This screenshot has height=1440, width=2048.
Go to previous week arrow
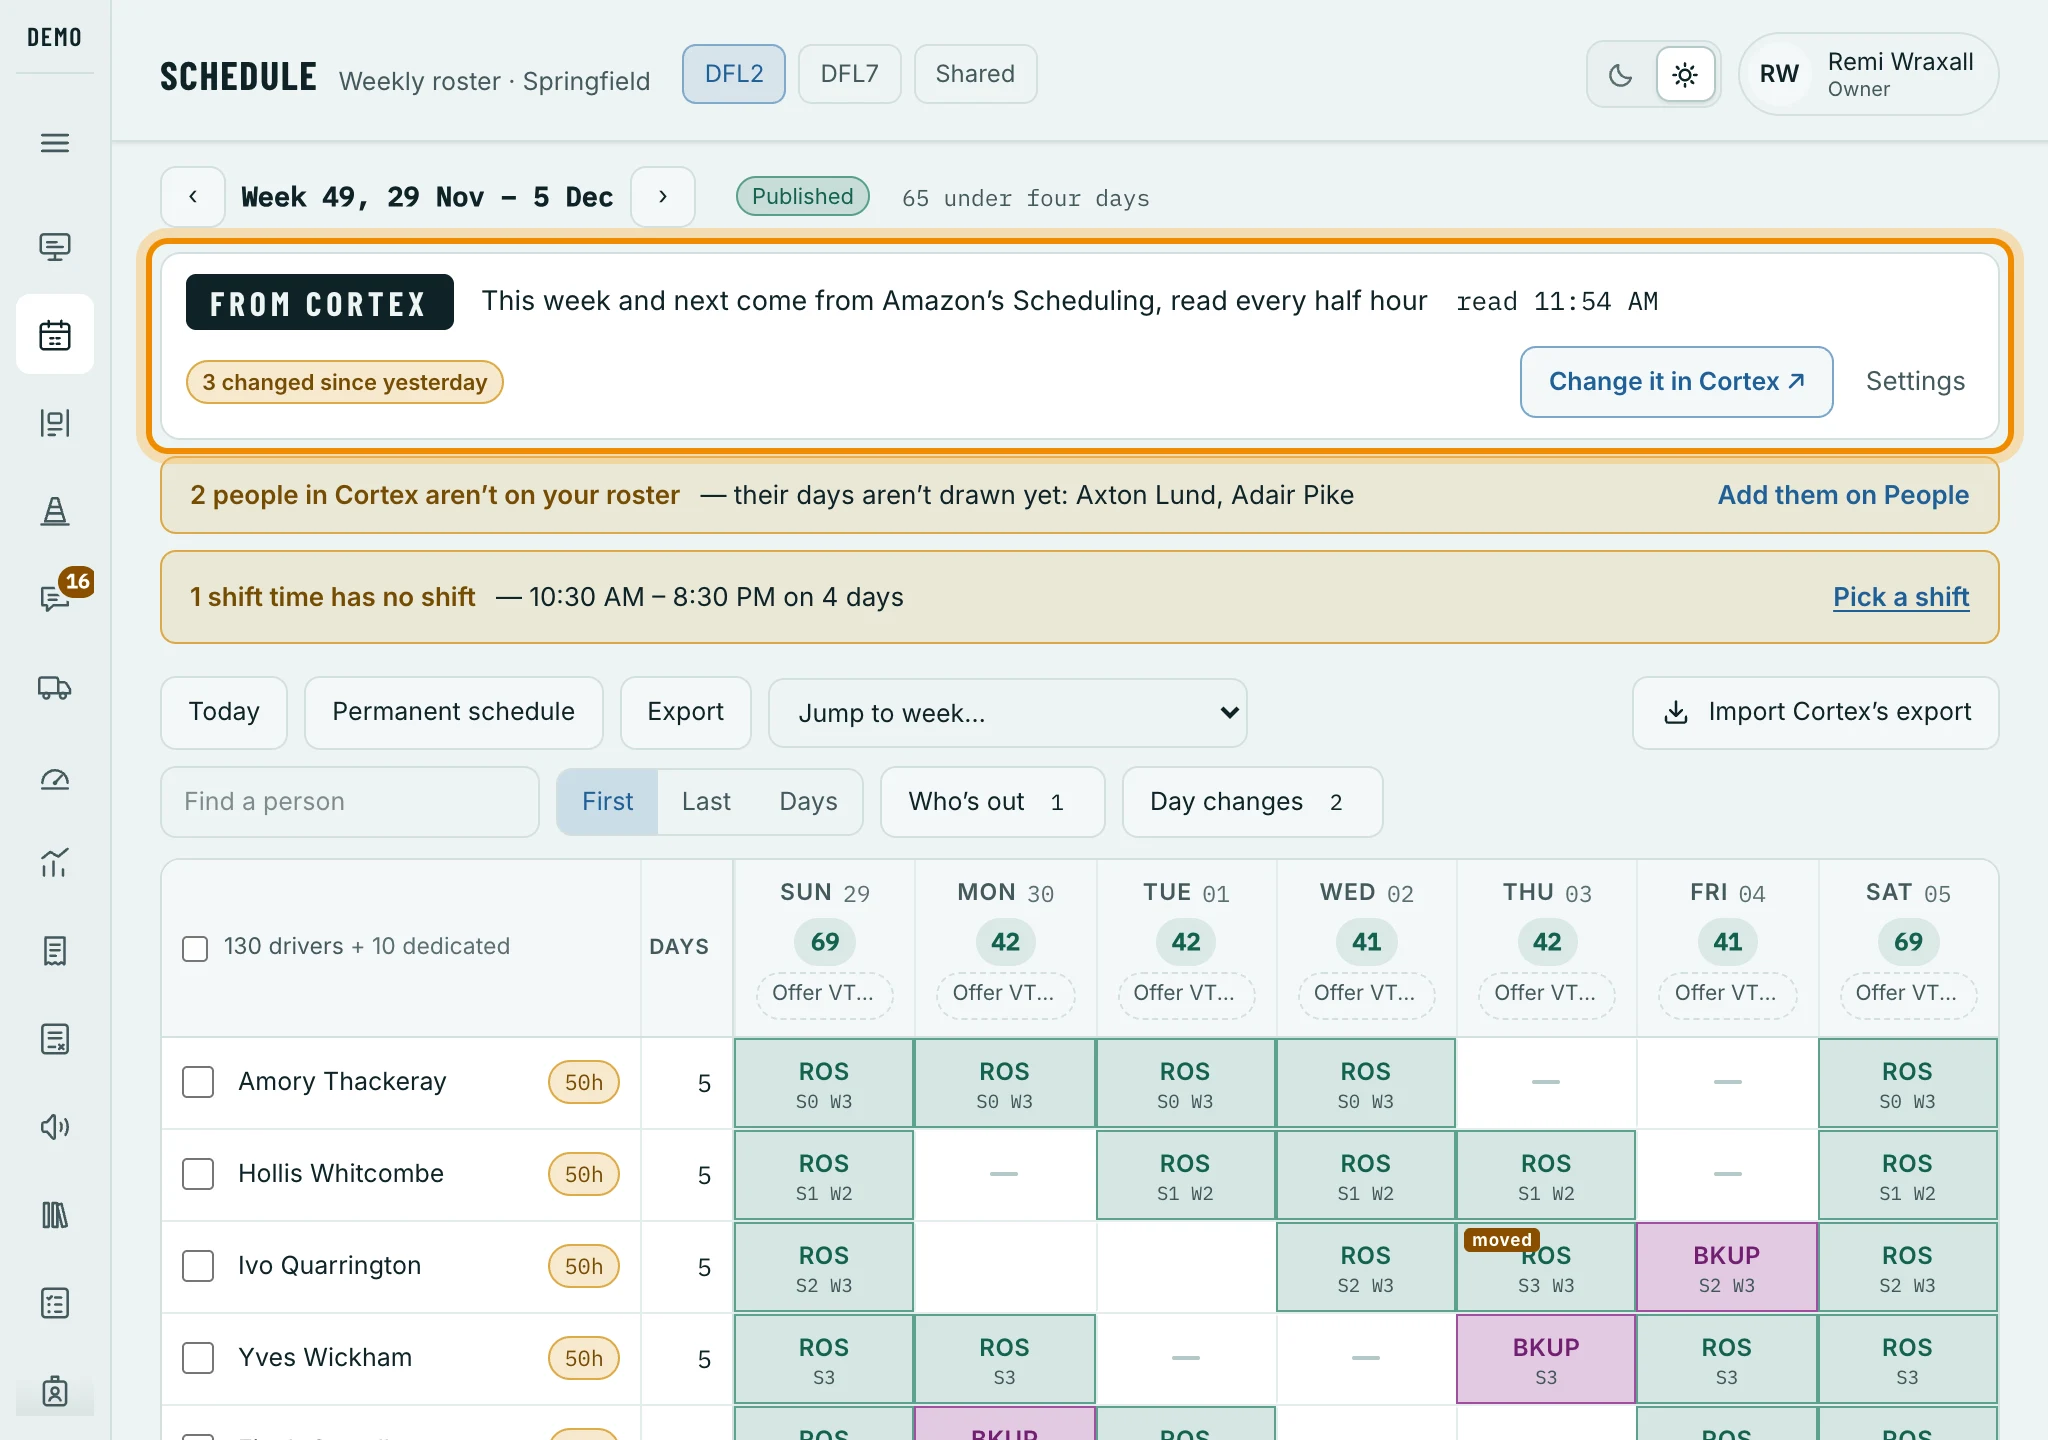(x=193, y=197)
